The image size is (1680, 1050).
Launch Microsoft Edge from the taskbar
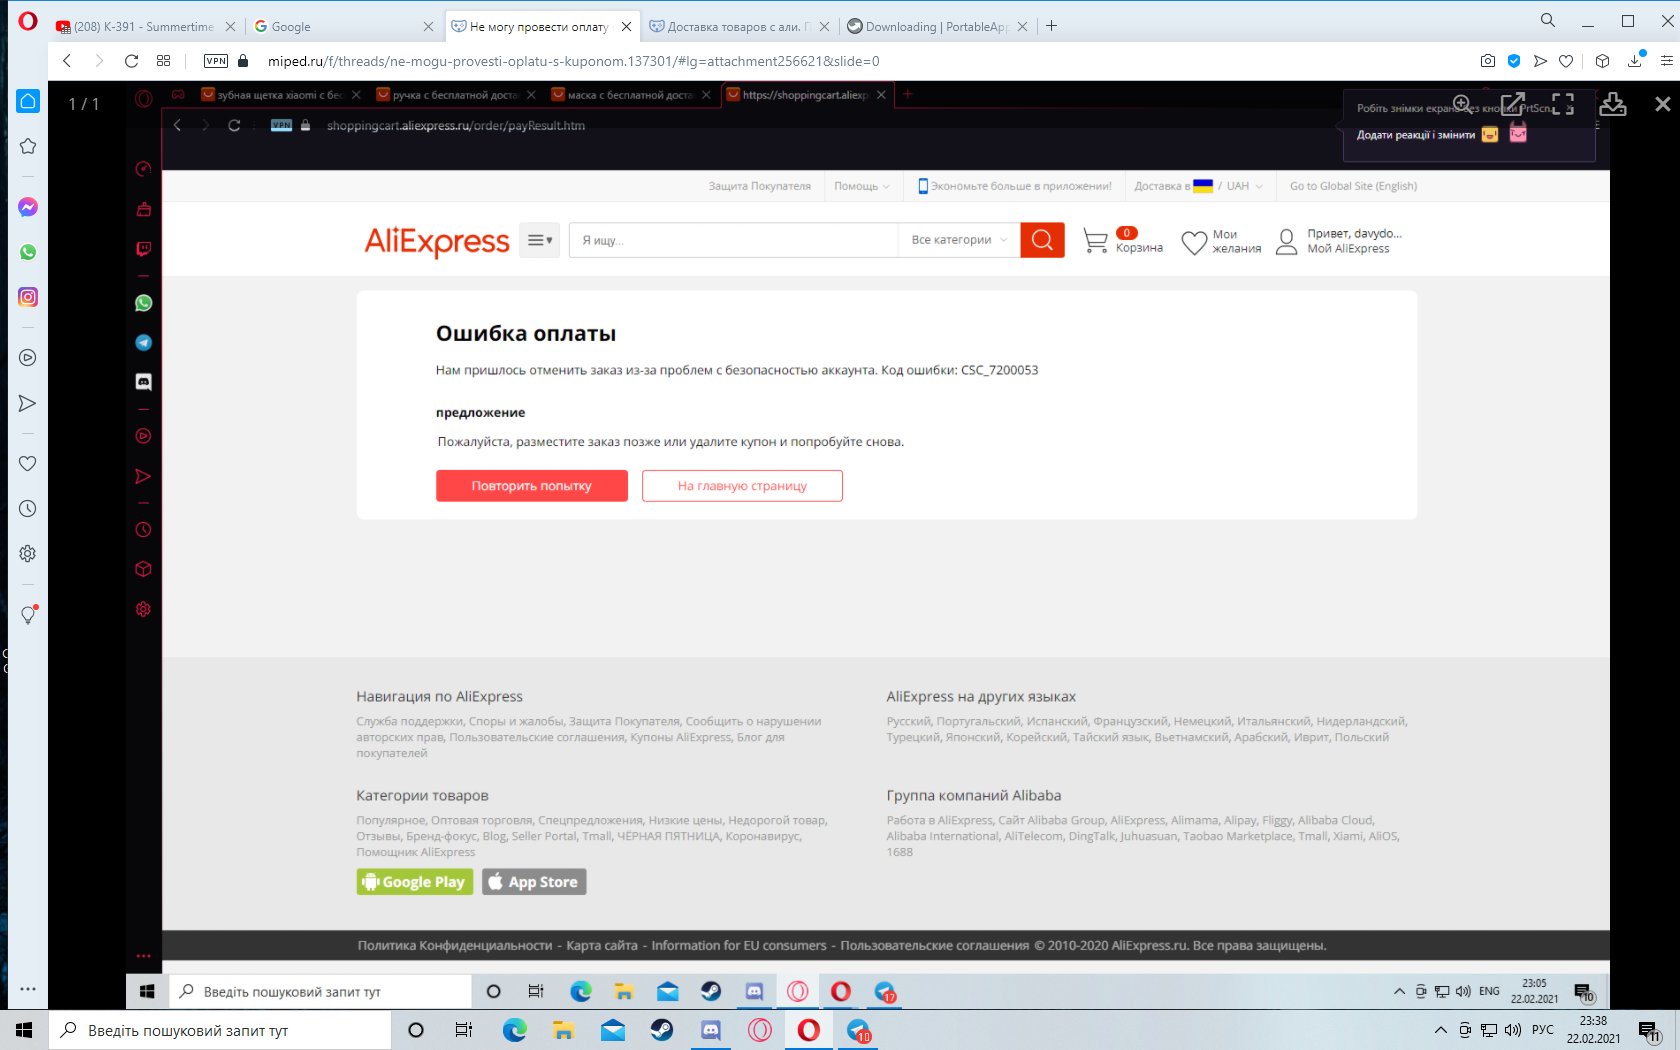(514, 1030)
